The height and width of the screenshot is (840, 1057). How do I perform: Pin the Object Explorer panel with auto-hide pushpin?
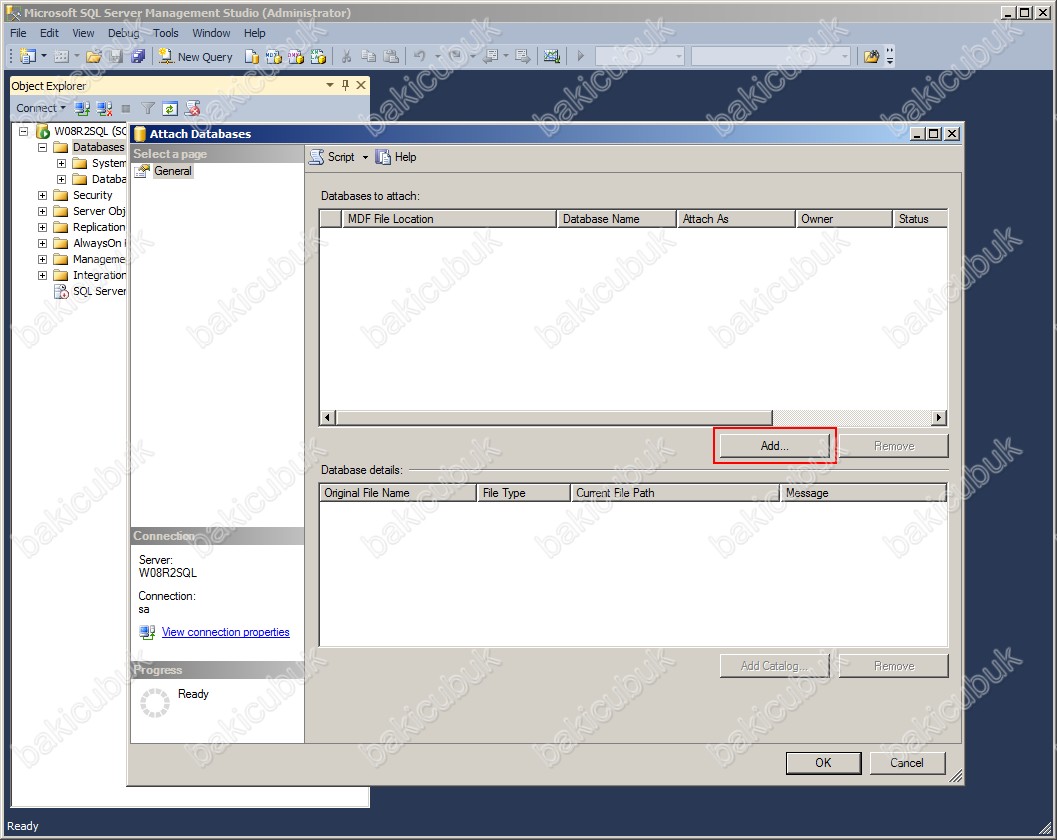coord(345,85)
